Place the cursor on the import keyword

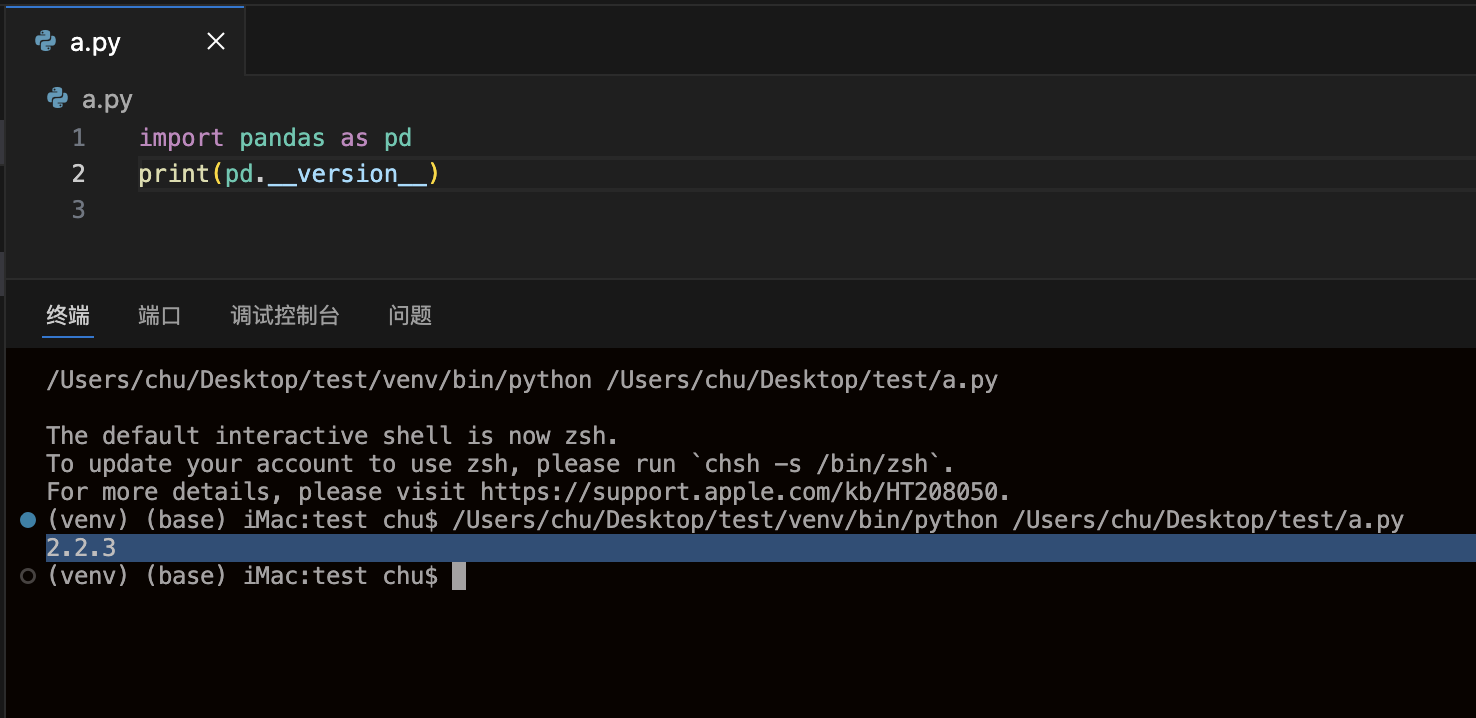coord(181,138)
